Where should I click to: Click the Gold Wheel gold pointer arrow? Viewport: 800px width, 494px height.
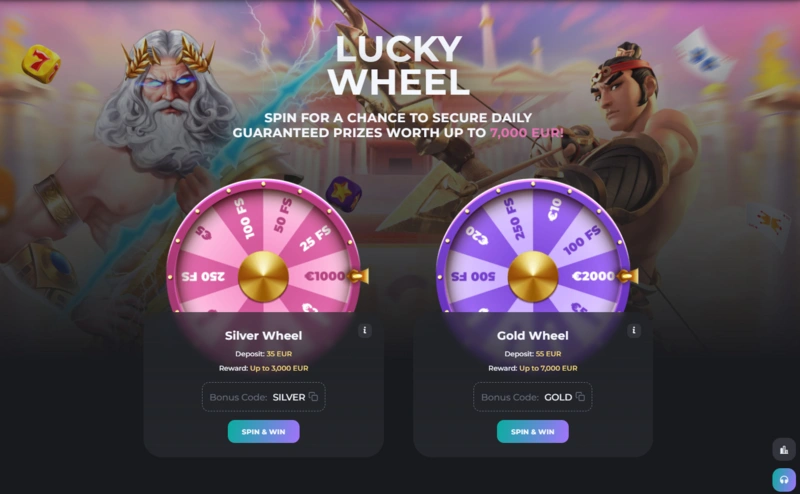(x=628, y=276)
